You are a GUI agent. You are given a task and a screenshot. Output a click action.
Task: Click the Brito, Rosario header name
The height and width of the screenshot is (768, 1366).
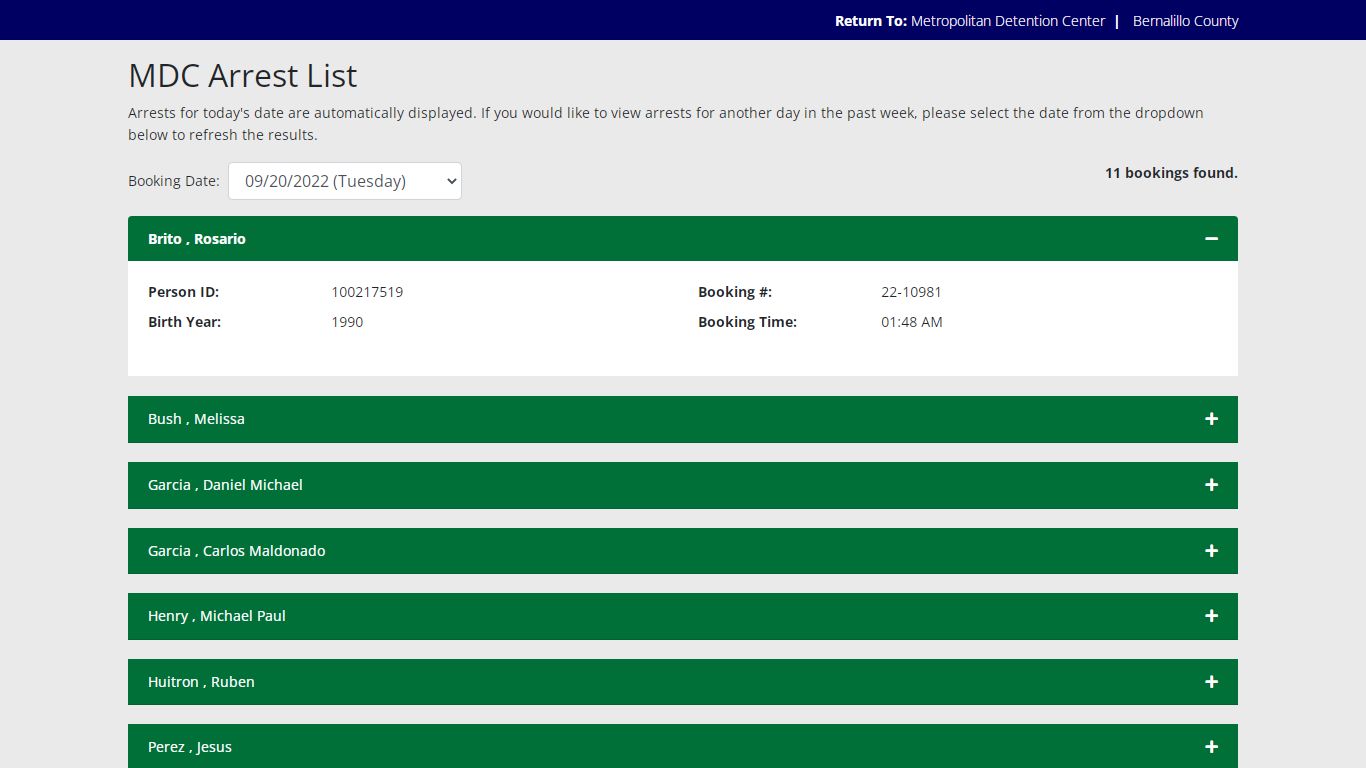[197, 239]
